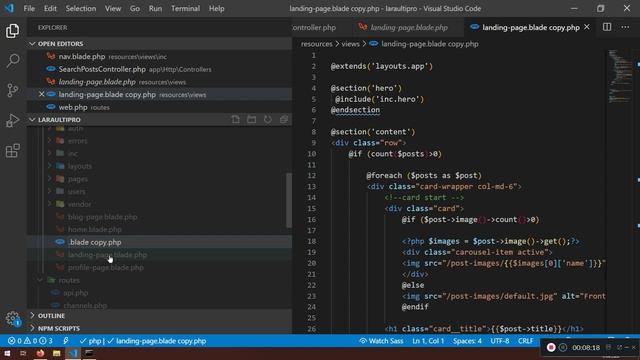Collapse all folders in explorer
Image resolution: width=640 pixels, height=360 pixels.
284,120
